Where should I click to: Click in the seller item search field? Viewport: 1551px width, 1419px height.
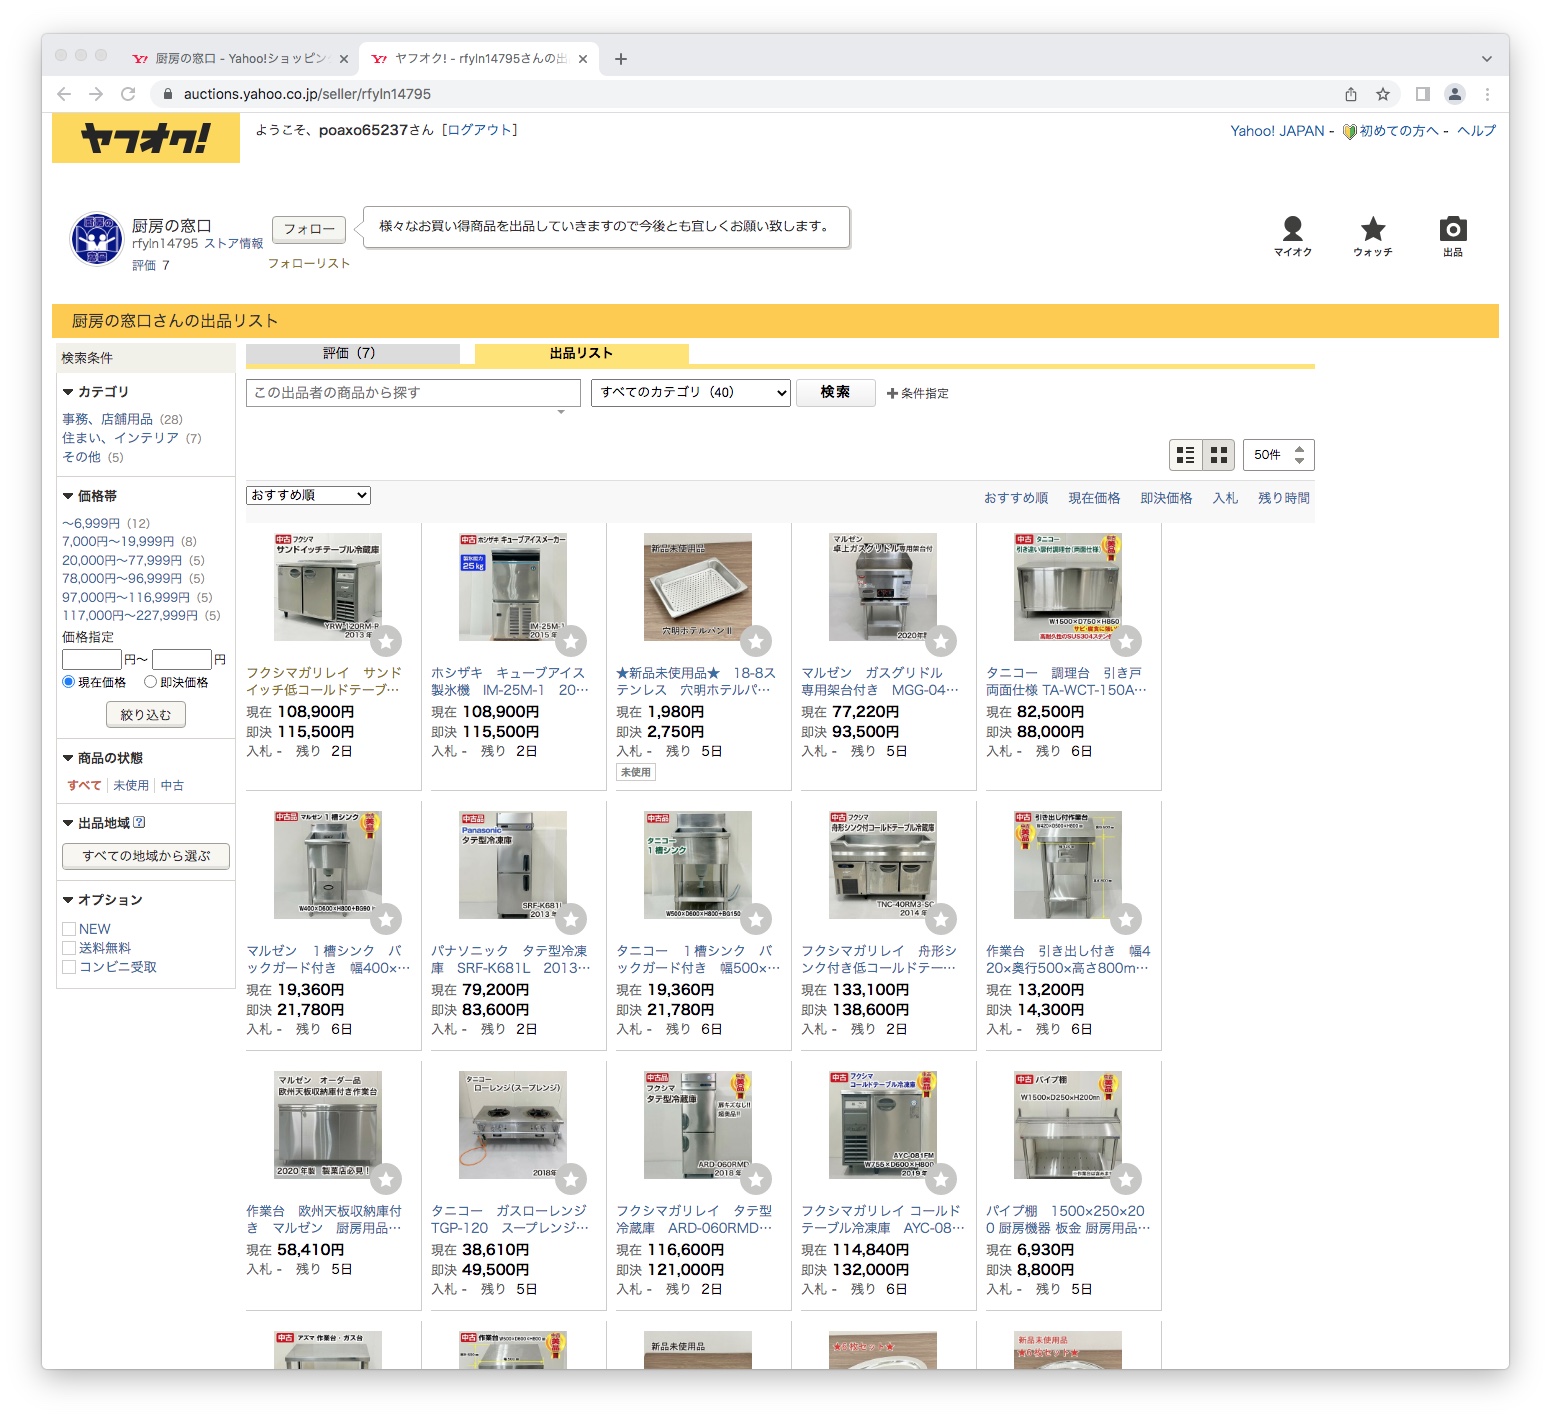[x=413, y=393]
